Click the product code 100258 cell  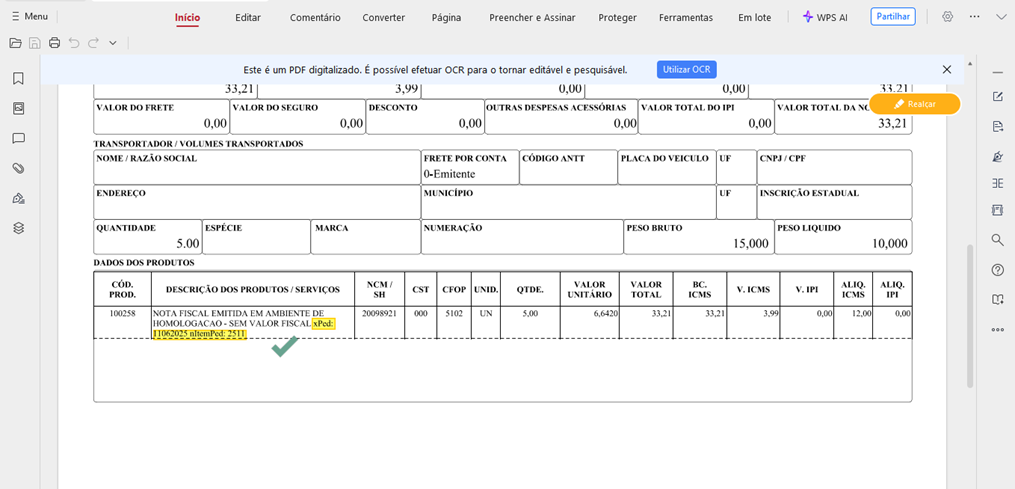point(122,313)
